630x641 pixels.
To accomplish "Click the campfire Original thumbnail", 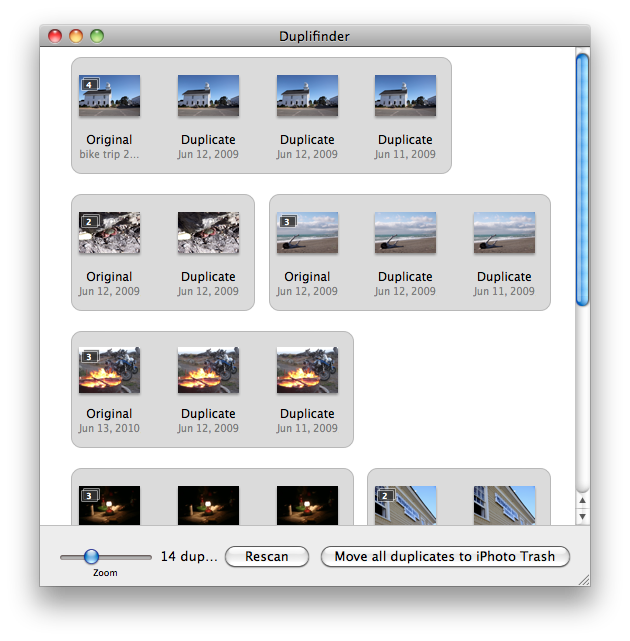I will click(x=110, y=370).
